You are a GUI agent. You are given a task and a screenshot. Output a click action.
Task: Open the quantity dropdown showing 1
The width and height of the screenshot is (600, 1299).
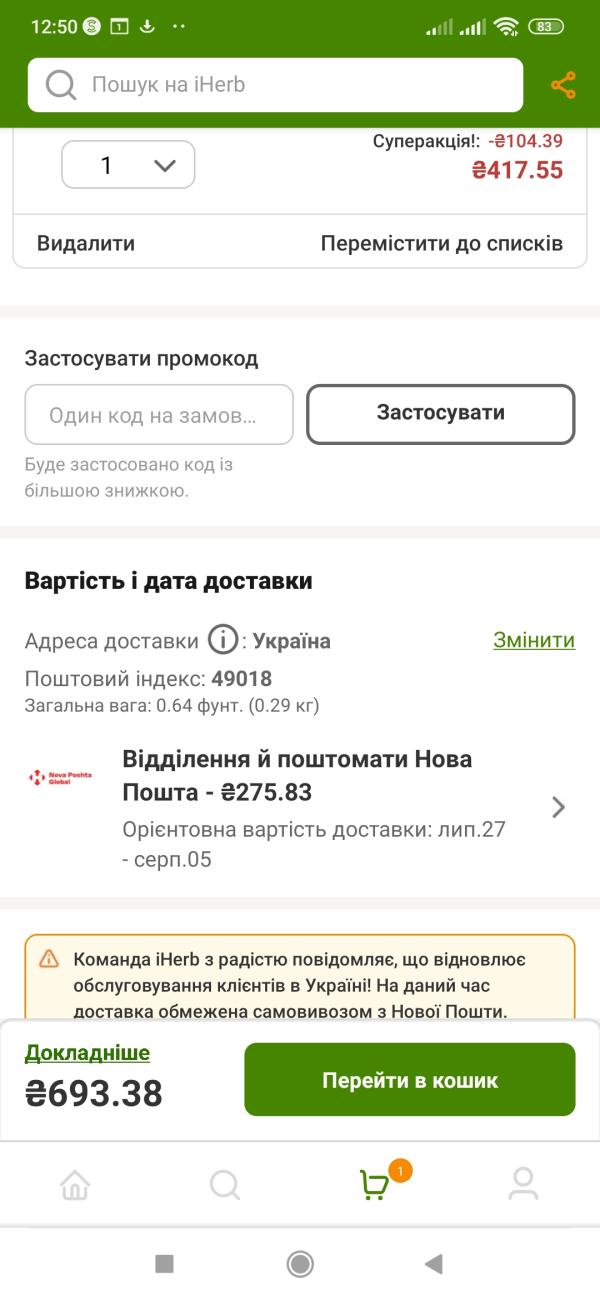(128, 165)
